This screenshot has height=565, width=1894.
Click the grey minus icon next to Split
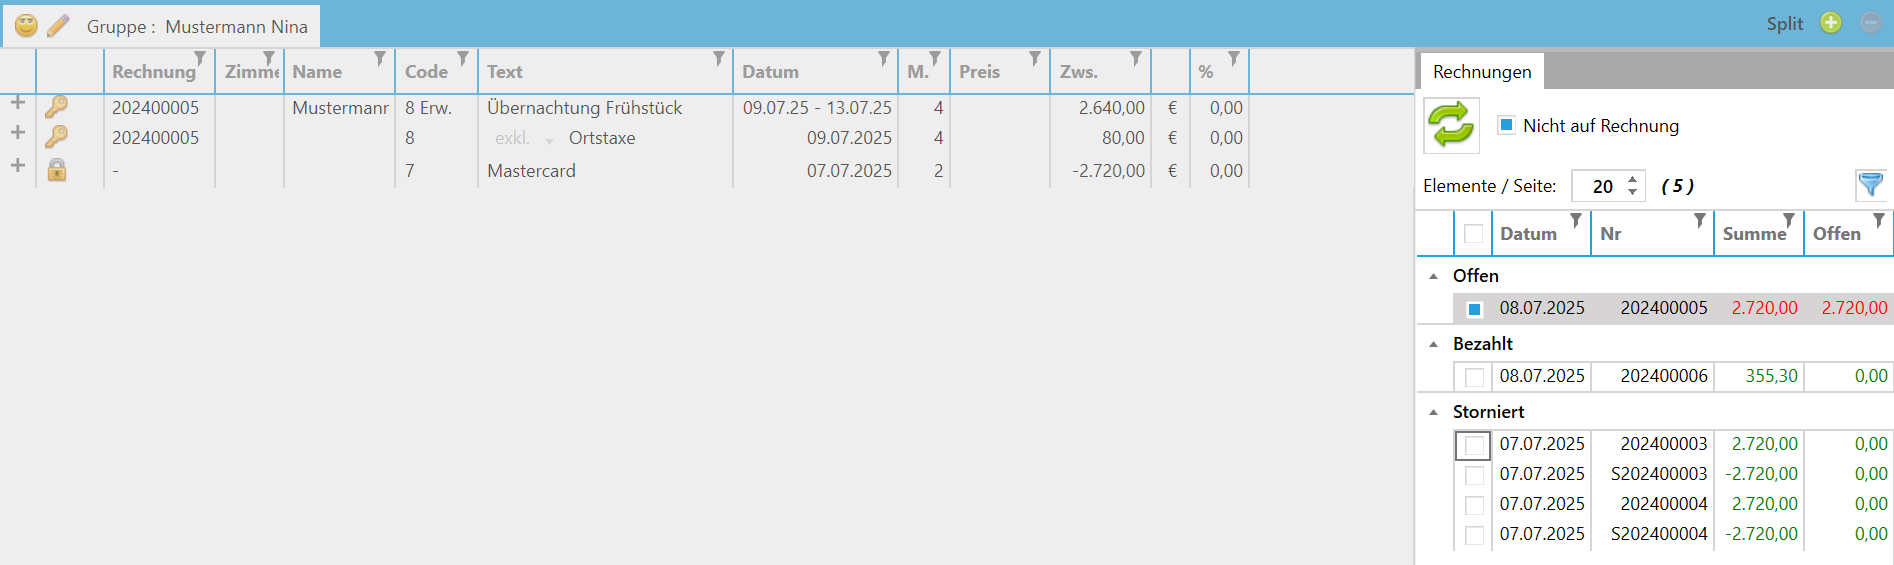(1870, 23)
